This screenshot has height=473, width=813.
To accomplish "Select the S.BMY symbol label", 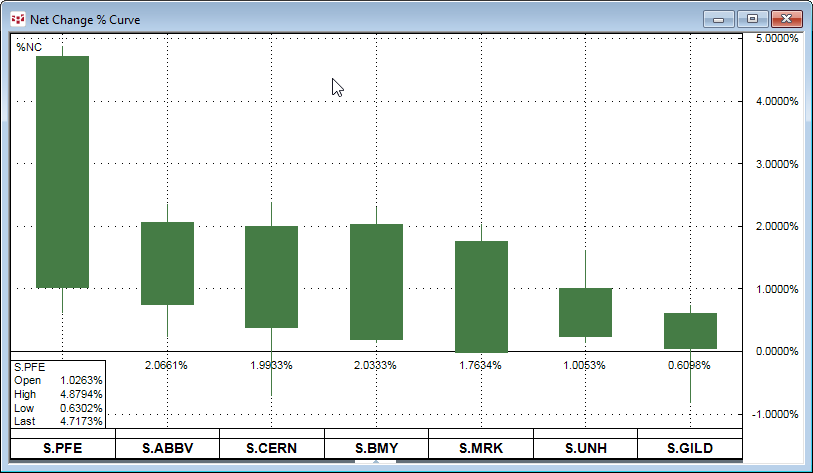I will coord(376,448).
